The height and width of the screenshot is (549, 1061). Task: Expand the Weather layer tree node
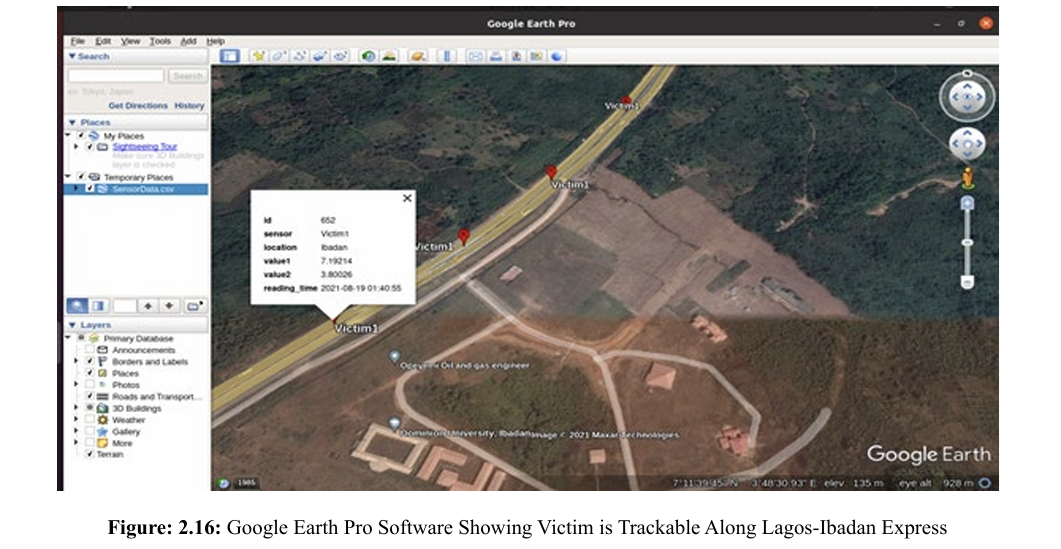[x=76, y=420]
